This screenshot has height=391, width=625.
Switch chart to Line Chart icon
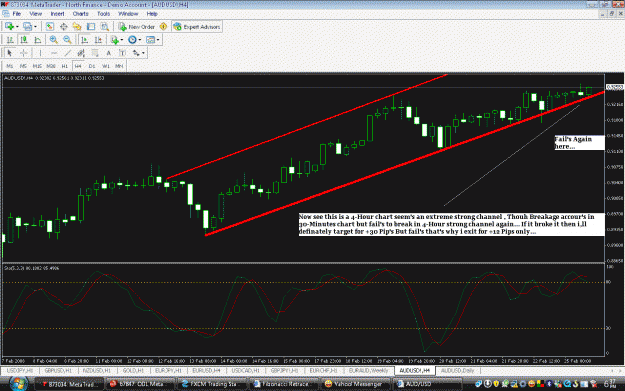(x=37, y=40)
